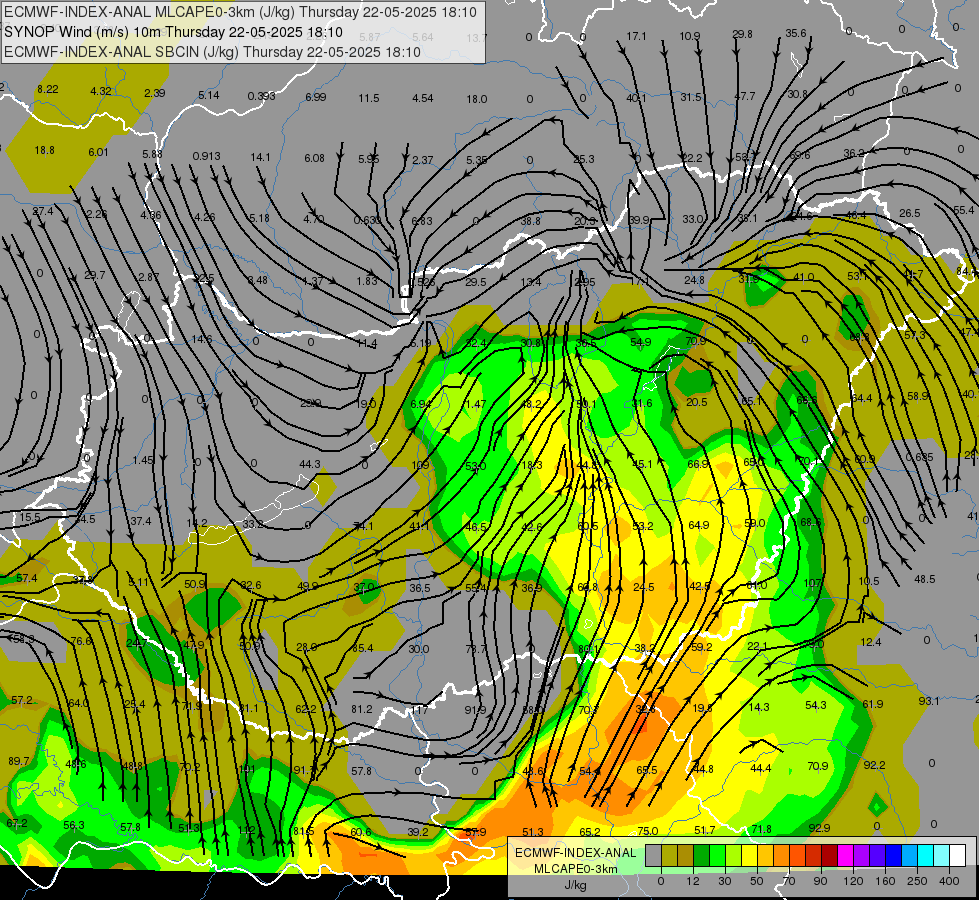
Task: Click the cyan swatch left of the legend's 400 tick
Action: (x=942, y=855)
